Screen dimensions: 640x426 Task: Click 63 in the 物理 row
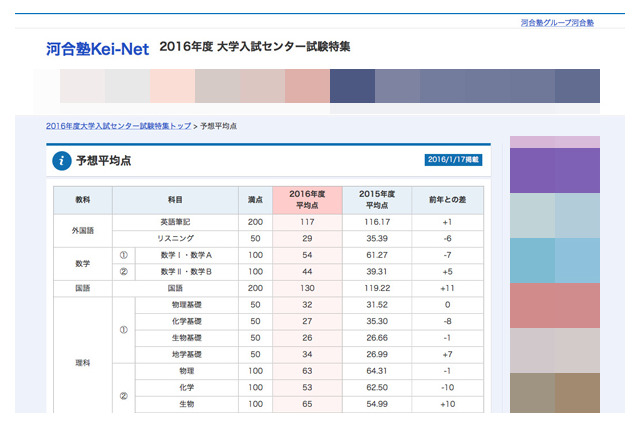coord(307,371)
